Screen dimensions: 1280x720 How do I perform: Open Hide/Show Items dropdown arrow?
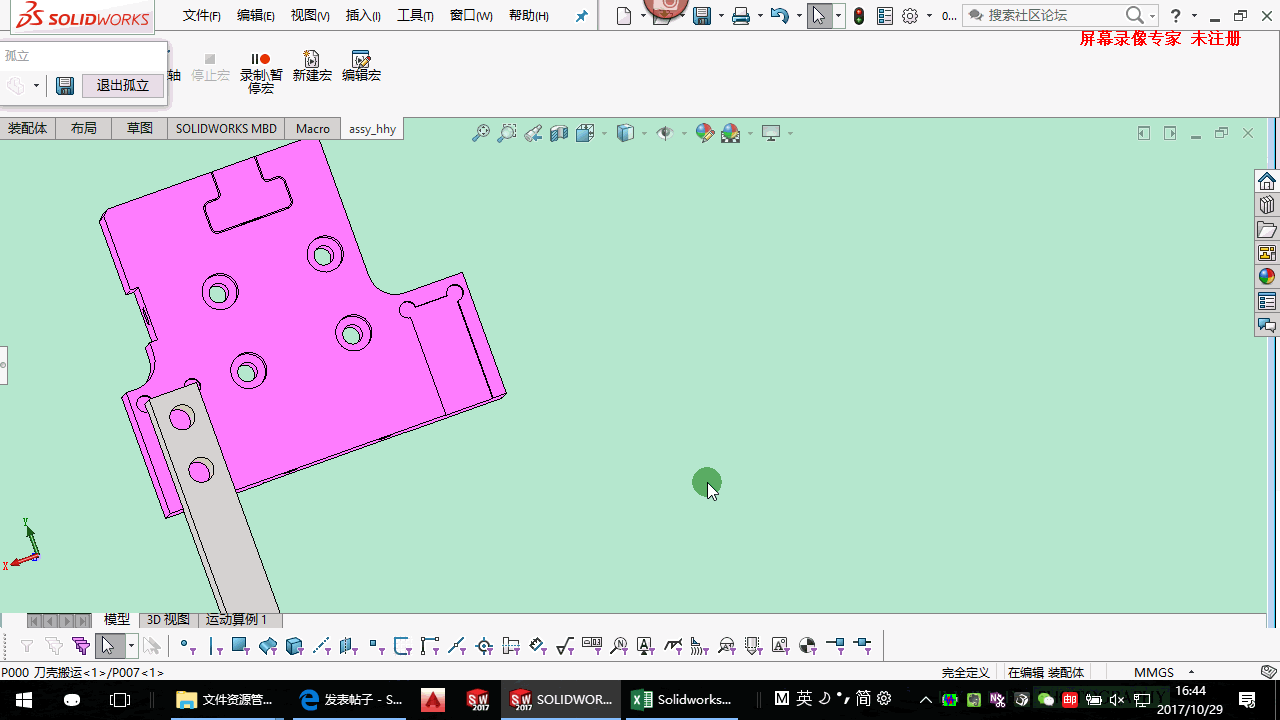(x=684, y=133)
